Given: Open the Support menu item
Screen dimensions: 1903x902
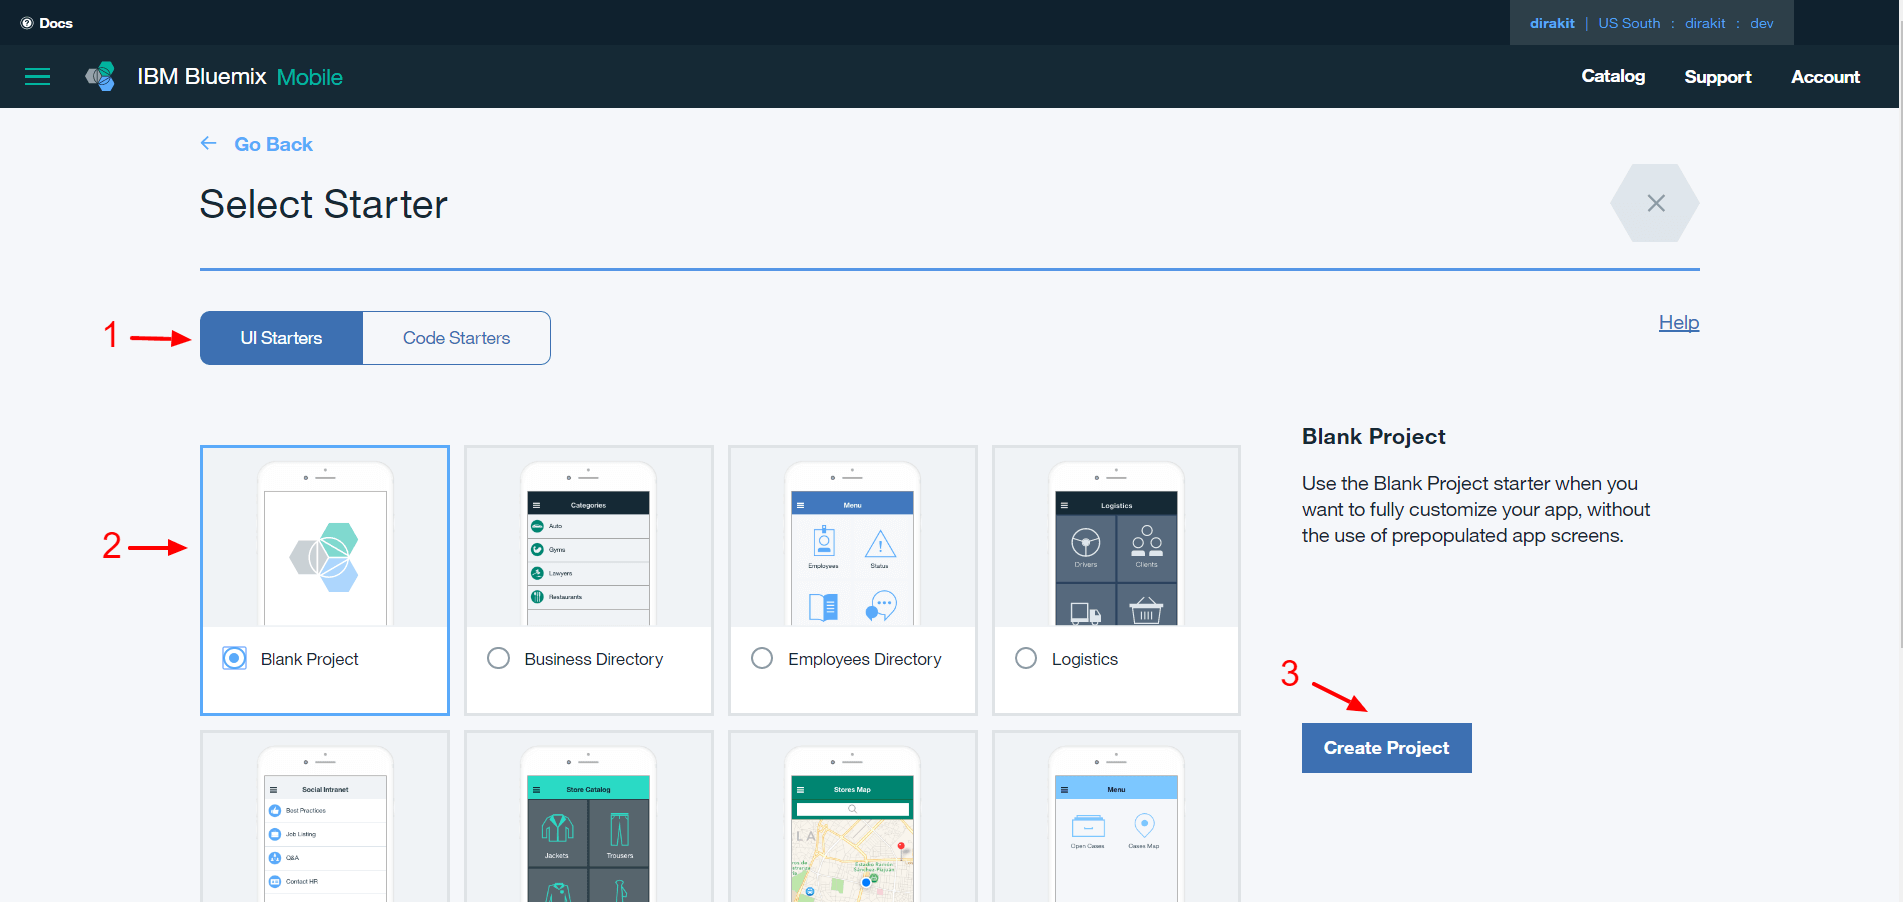Looking at the screenshot, I should point(1717,77).
